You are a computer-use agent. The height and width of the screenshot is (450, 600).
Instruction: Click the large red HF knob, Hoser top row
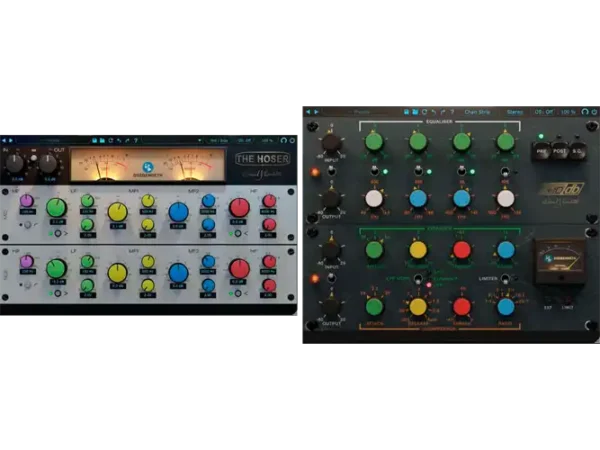click(x=239, y=208)
